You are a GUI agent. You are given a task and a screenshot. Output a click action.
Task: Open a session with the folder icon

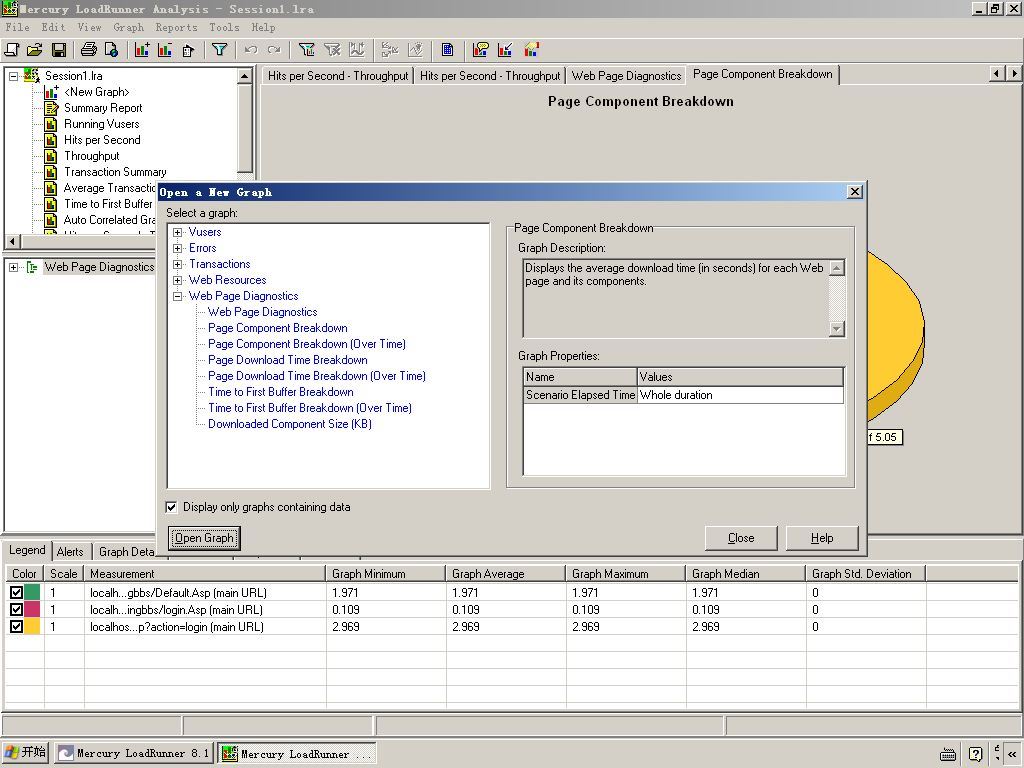(35, 50)
